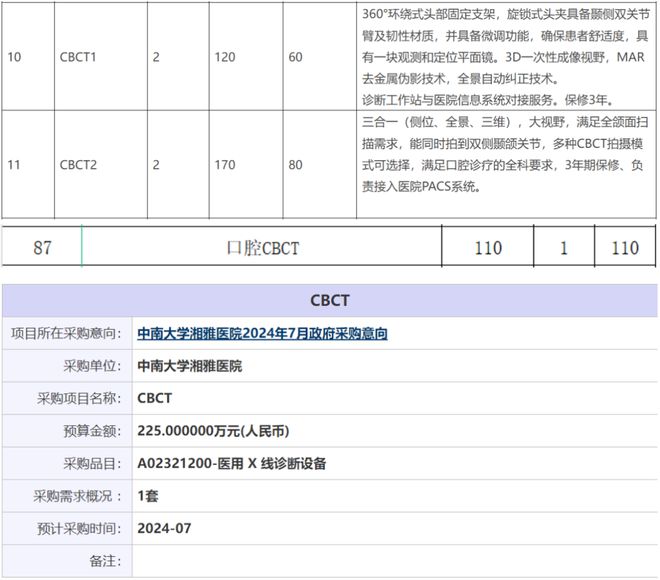Select the value 170 in CBCT2 row
The image size is (660, 580).
(225, 165)
